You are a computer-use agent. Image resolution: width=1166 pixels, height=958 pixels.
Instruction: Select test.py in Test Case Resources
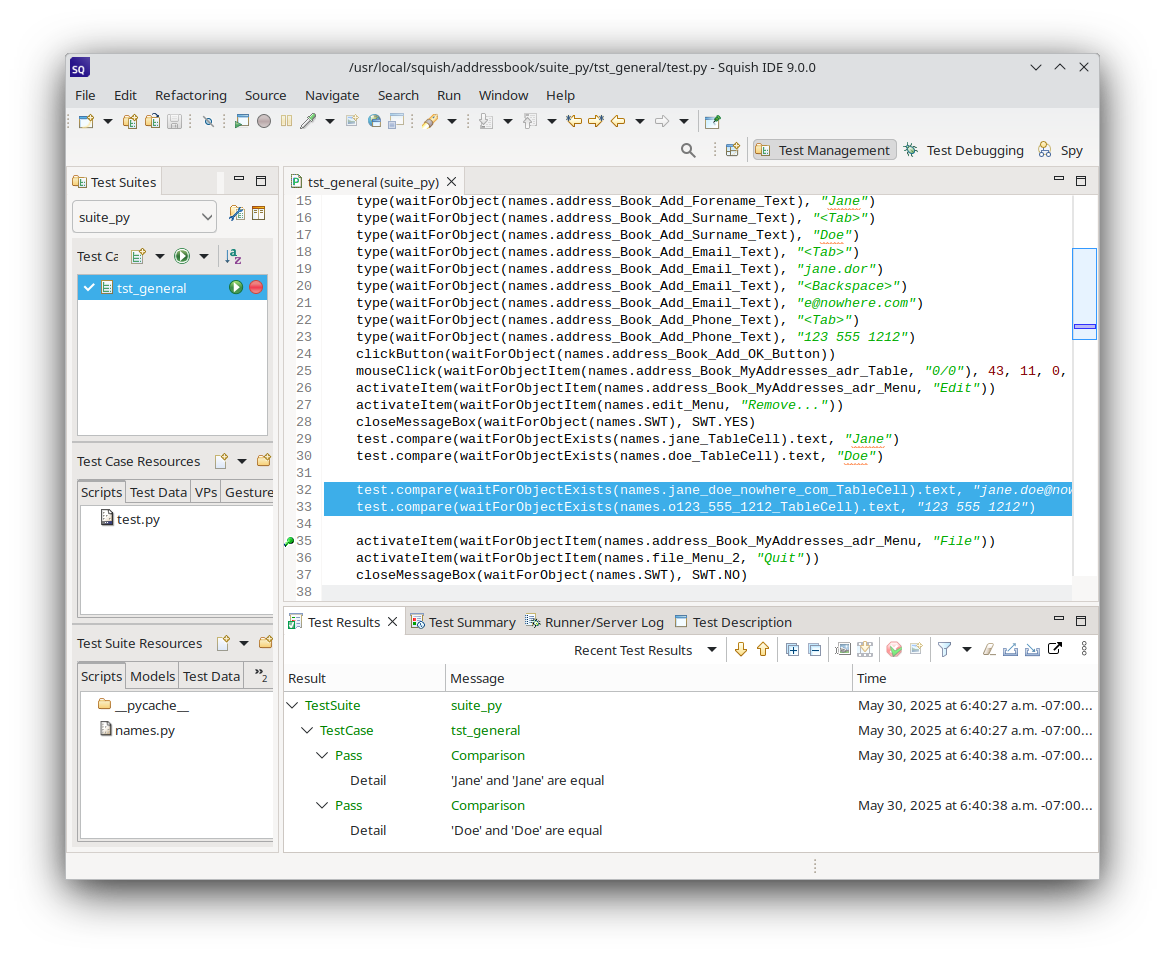[x=137, y=519]
